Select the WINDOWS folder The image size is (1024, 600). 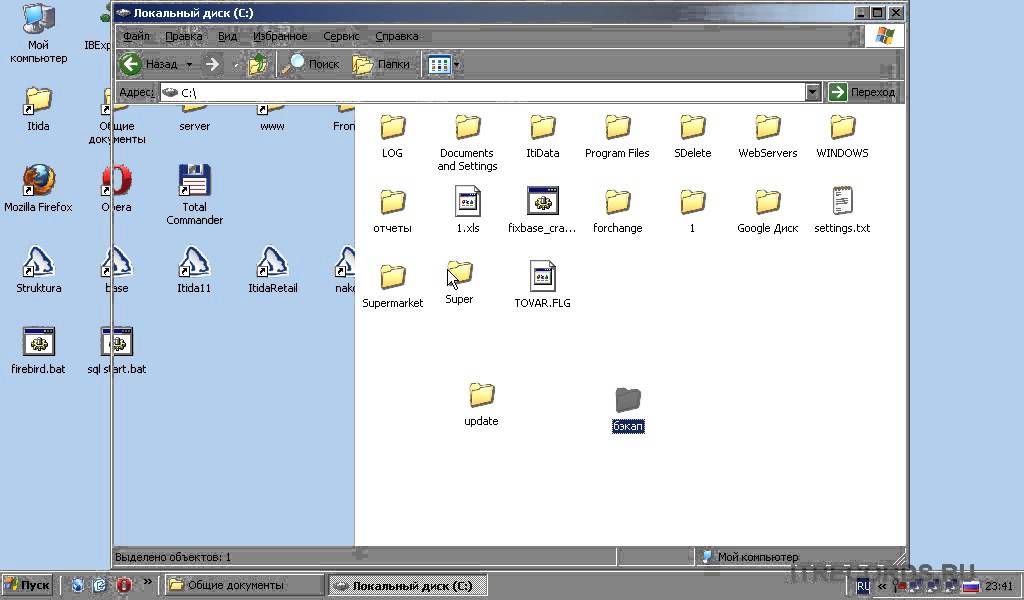[x=842, y=136]
